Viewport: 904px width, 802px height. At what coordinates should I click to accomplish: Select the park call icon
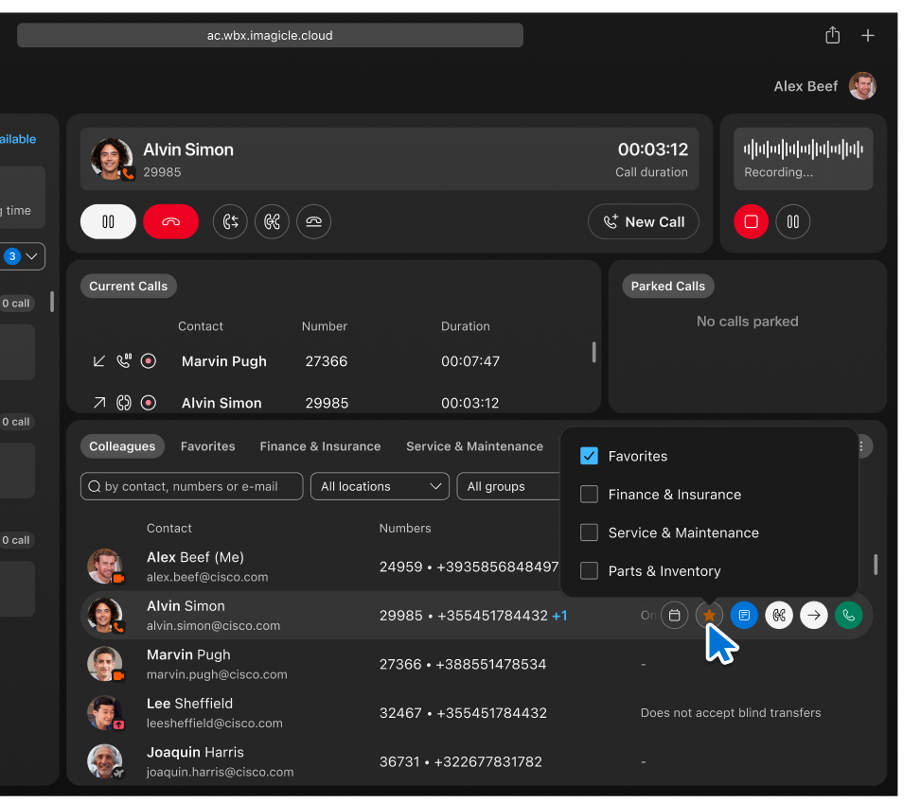click(313, 221)
